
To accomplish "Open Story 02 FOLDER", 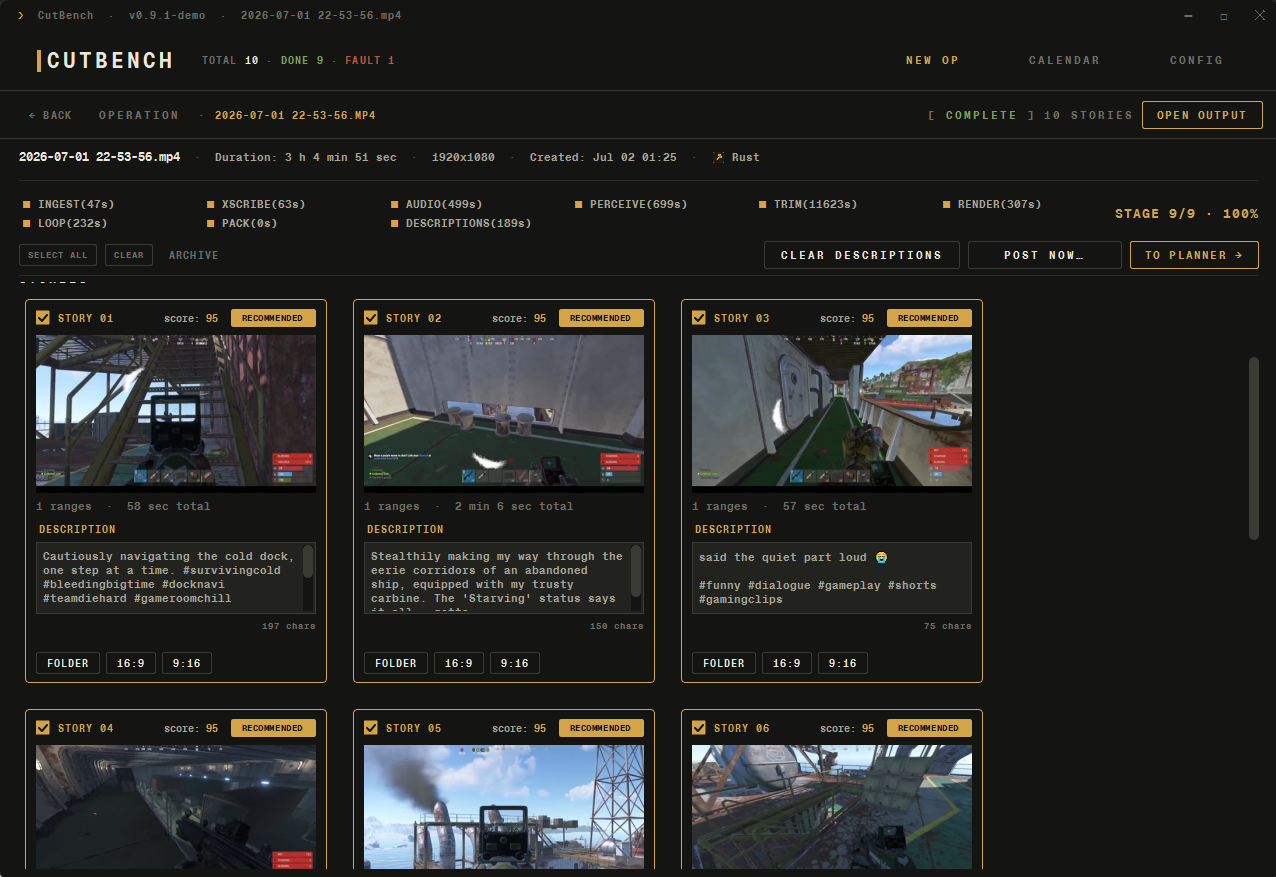I will click(x=396, y=663).
